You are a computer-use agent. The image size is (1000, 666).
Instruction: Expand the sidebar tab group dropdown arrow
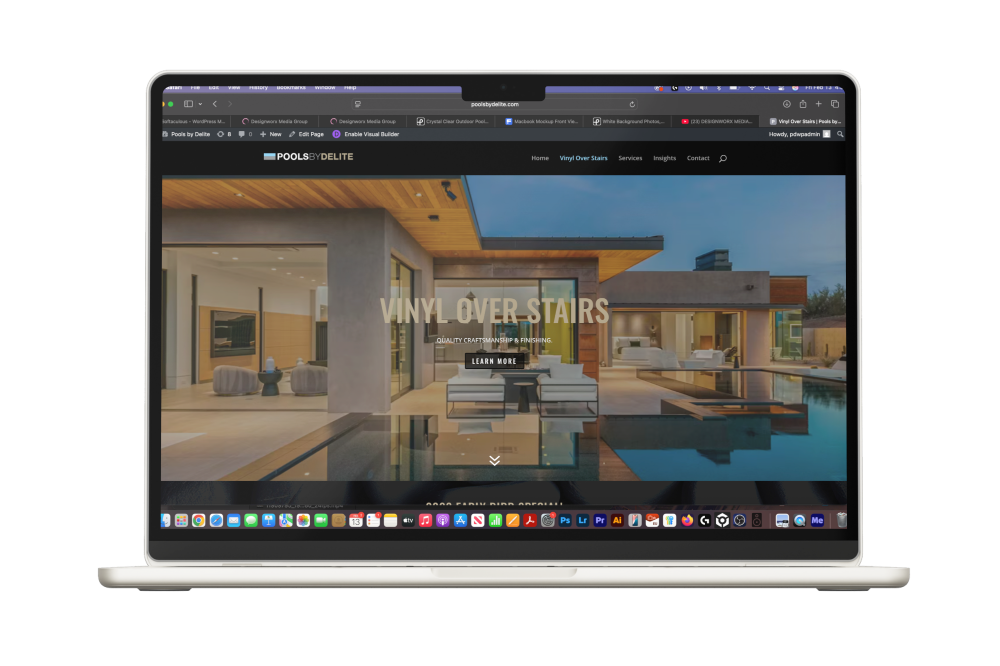[x=200, y=104]
